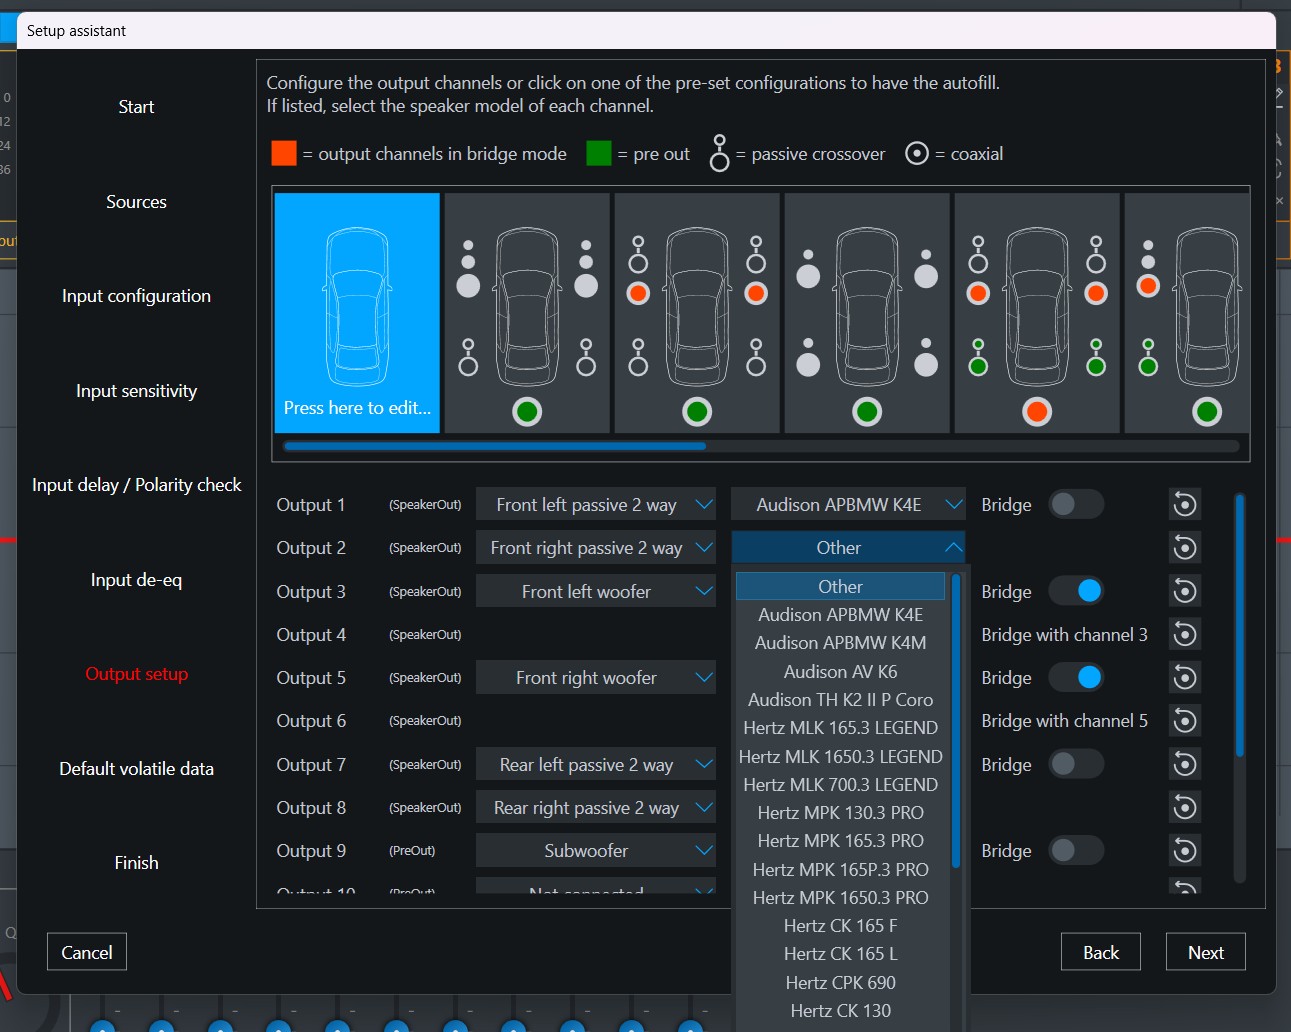Choose the partially visible sixth car preset
This screenshot has height=1032, width=1291.
click(x=1187, y=313)
